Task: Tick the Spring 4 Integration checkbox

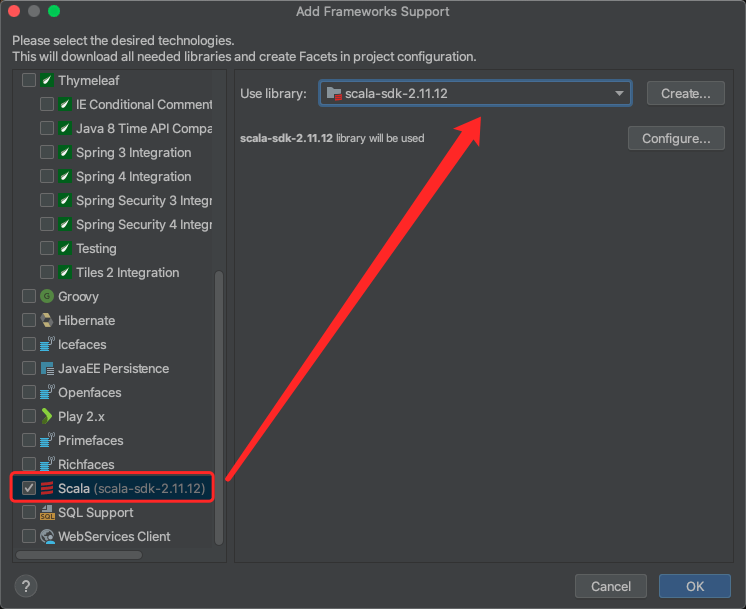Action: point(47,176)
